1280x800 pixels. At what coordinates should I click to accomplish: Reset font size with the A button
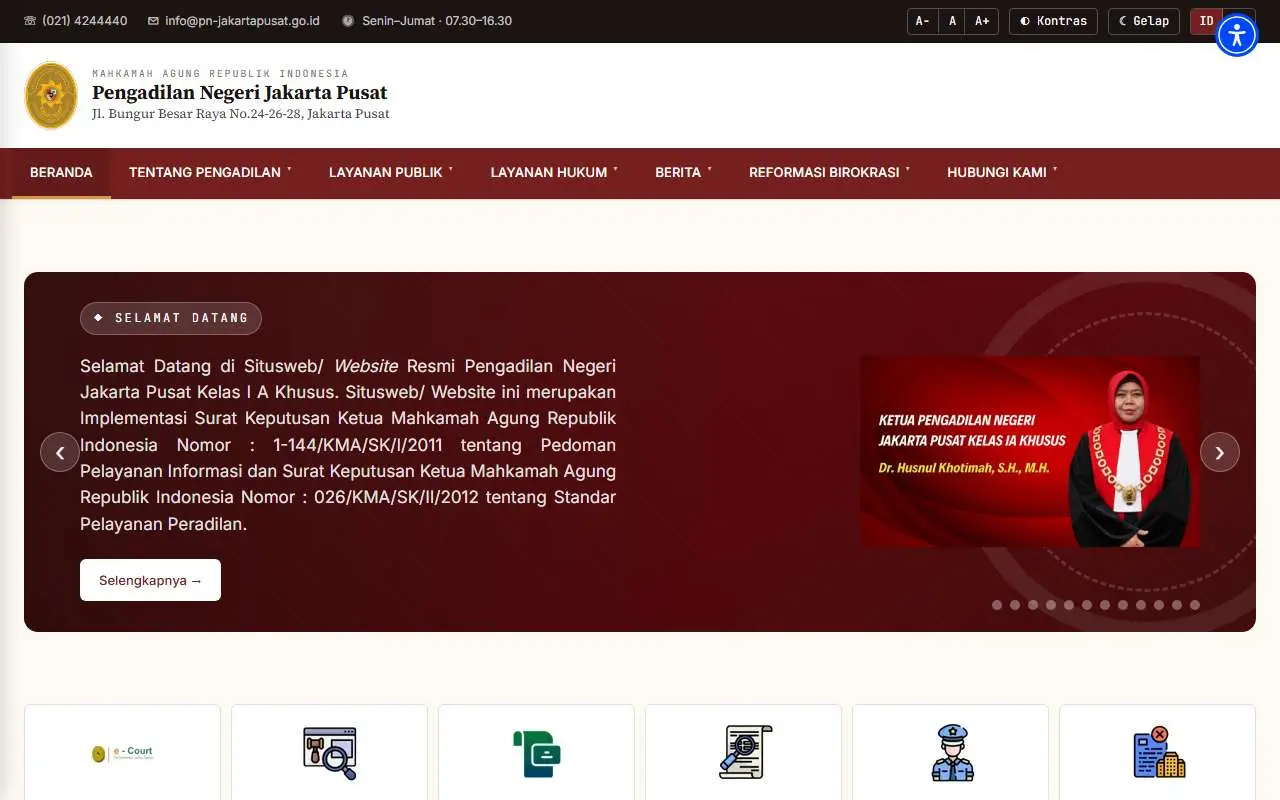[952, 21]
